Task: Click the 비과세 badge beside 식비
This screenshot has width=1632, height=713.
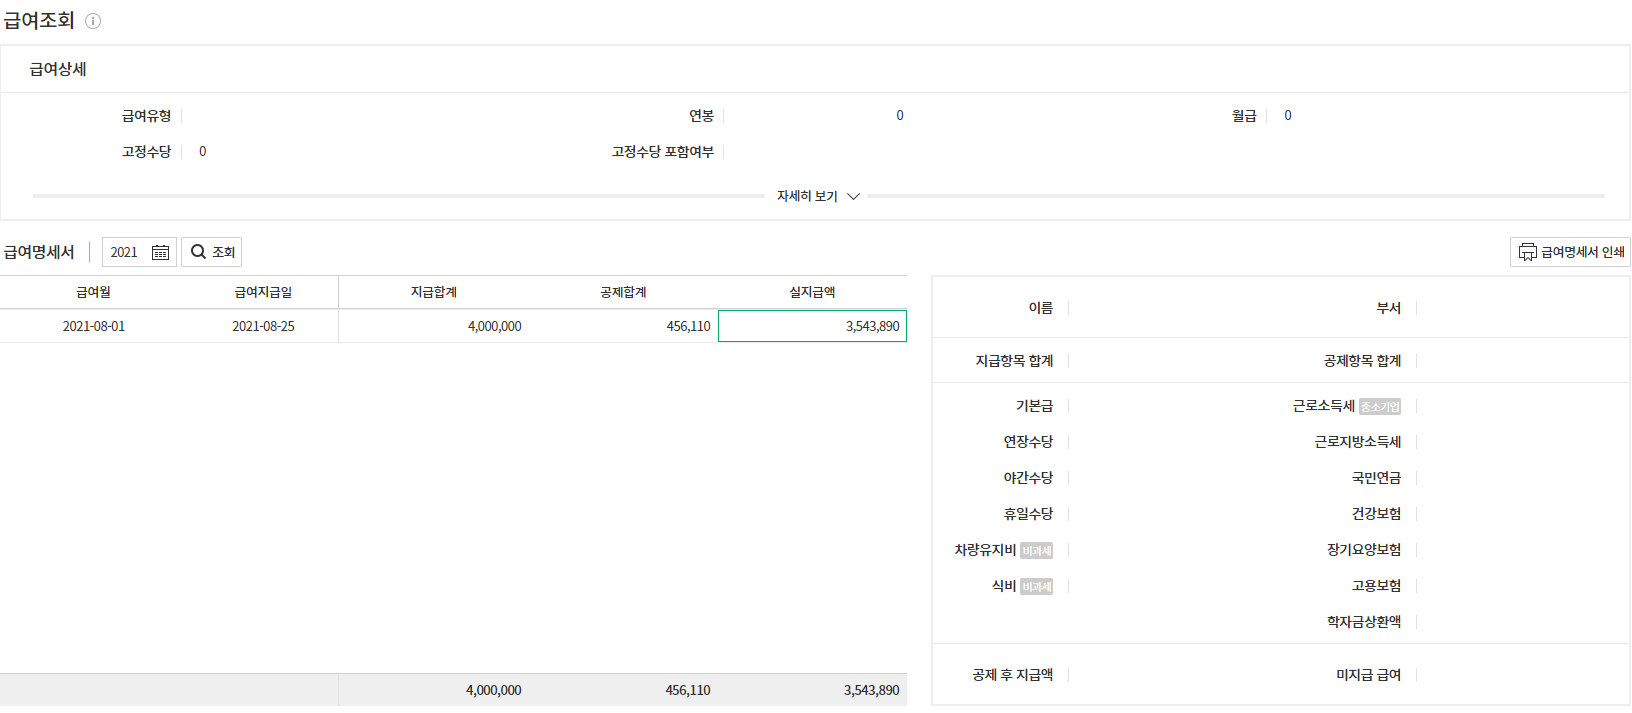Action: click(1036, 587)
